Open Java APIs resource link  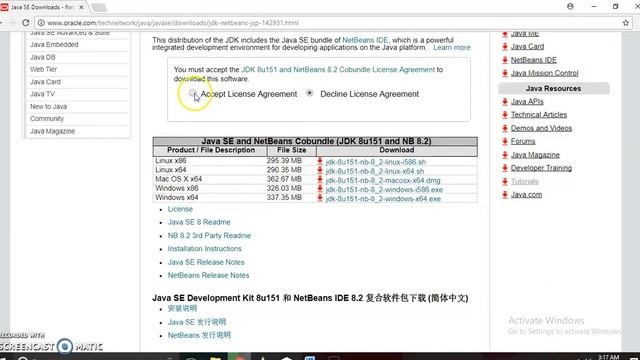pos(527,102)
